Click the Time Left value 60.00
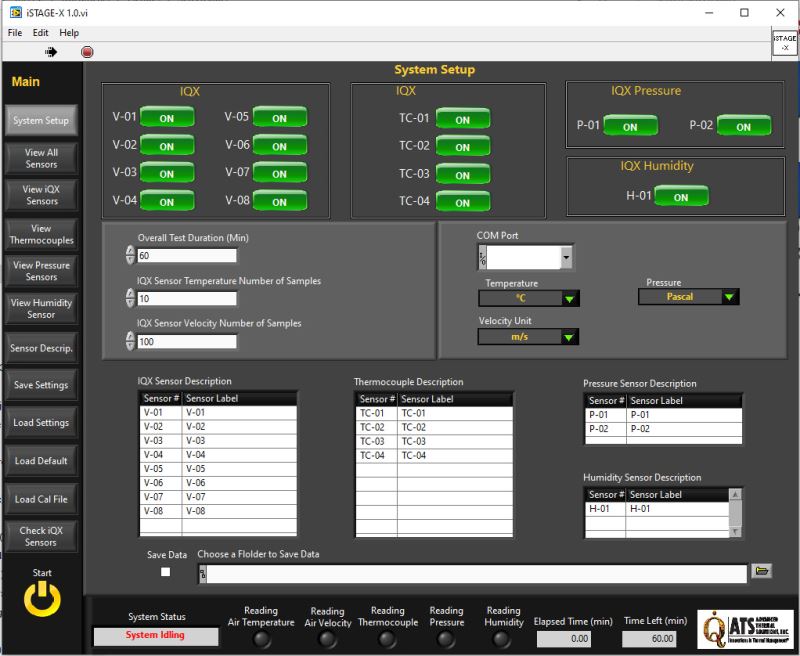Screen dimensions: 800x656 coord(649,638)
